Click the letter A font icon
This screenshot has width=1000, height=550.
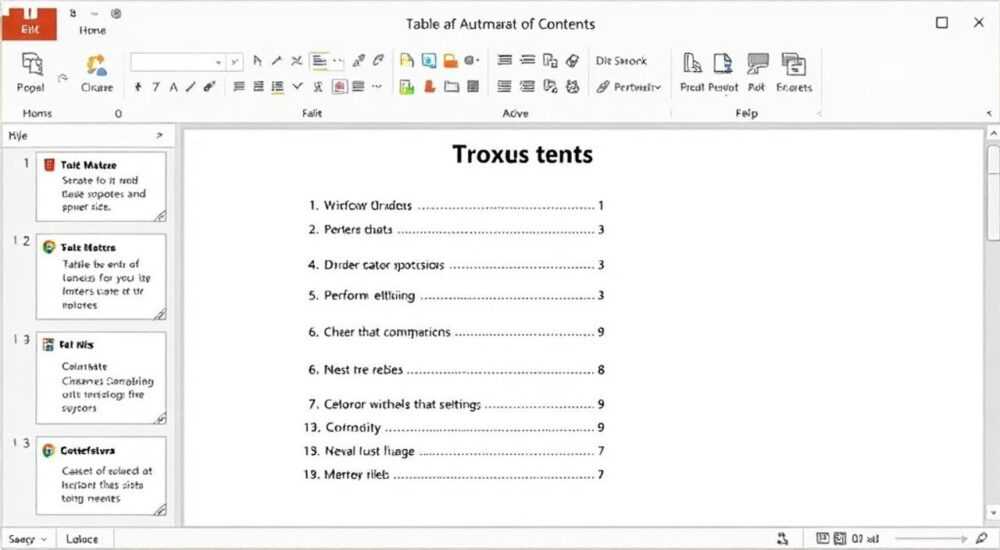(173, 87)
